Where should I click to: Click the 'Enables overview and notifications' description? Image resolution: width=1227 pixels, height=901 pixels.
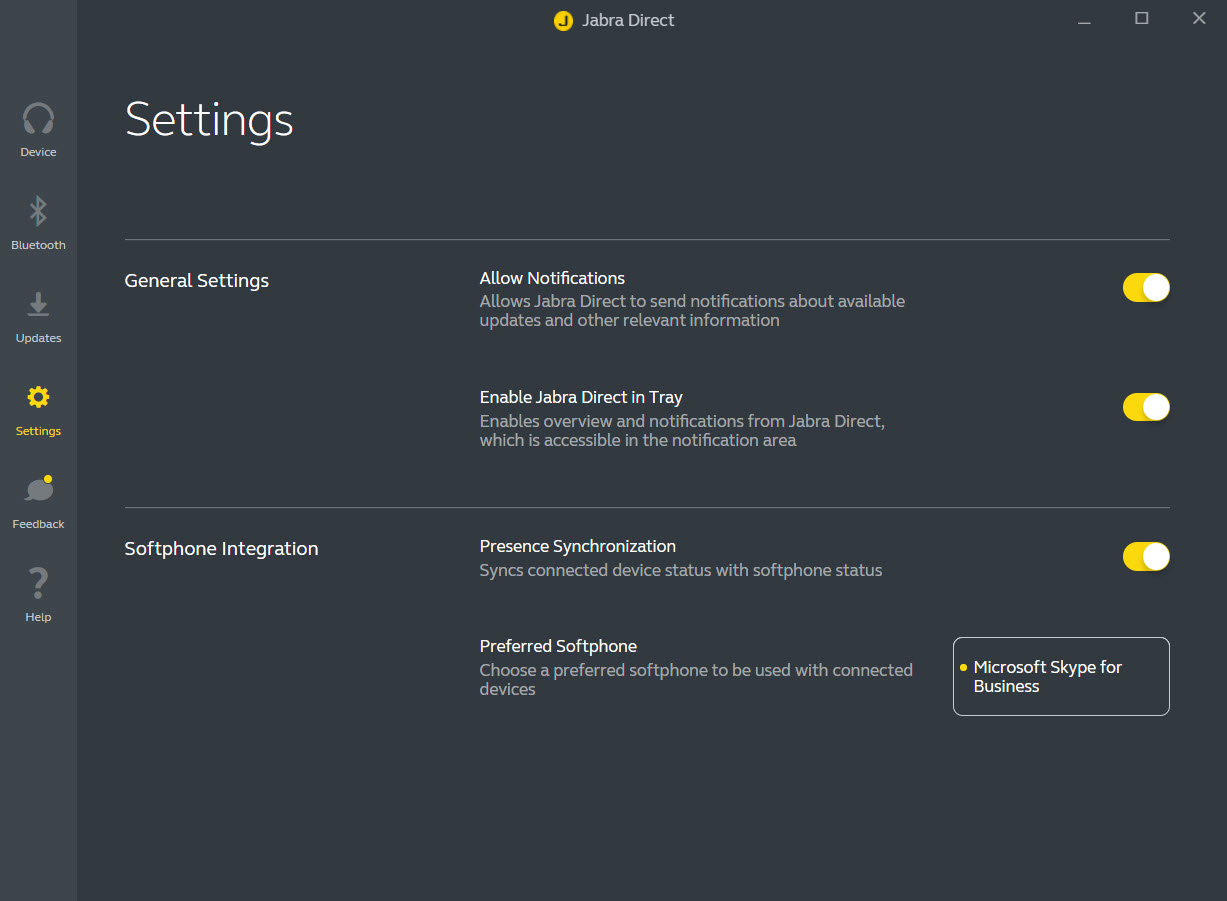[682, 430]
